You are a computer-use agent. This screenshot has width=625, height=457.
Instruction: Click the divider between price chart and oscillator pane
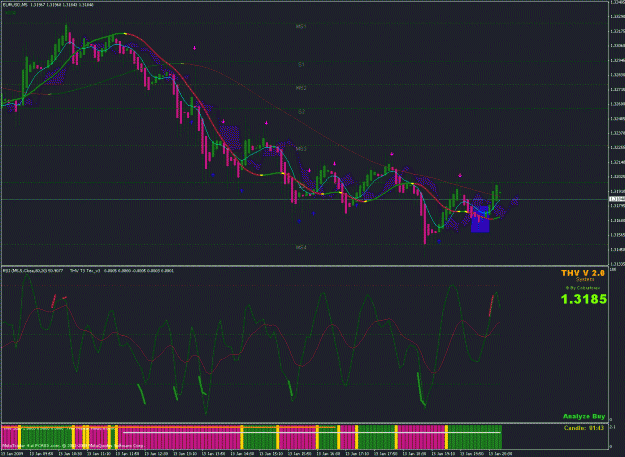click(x=305, y=265)
